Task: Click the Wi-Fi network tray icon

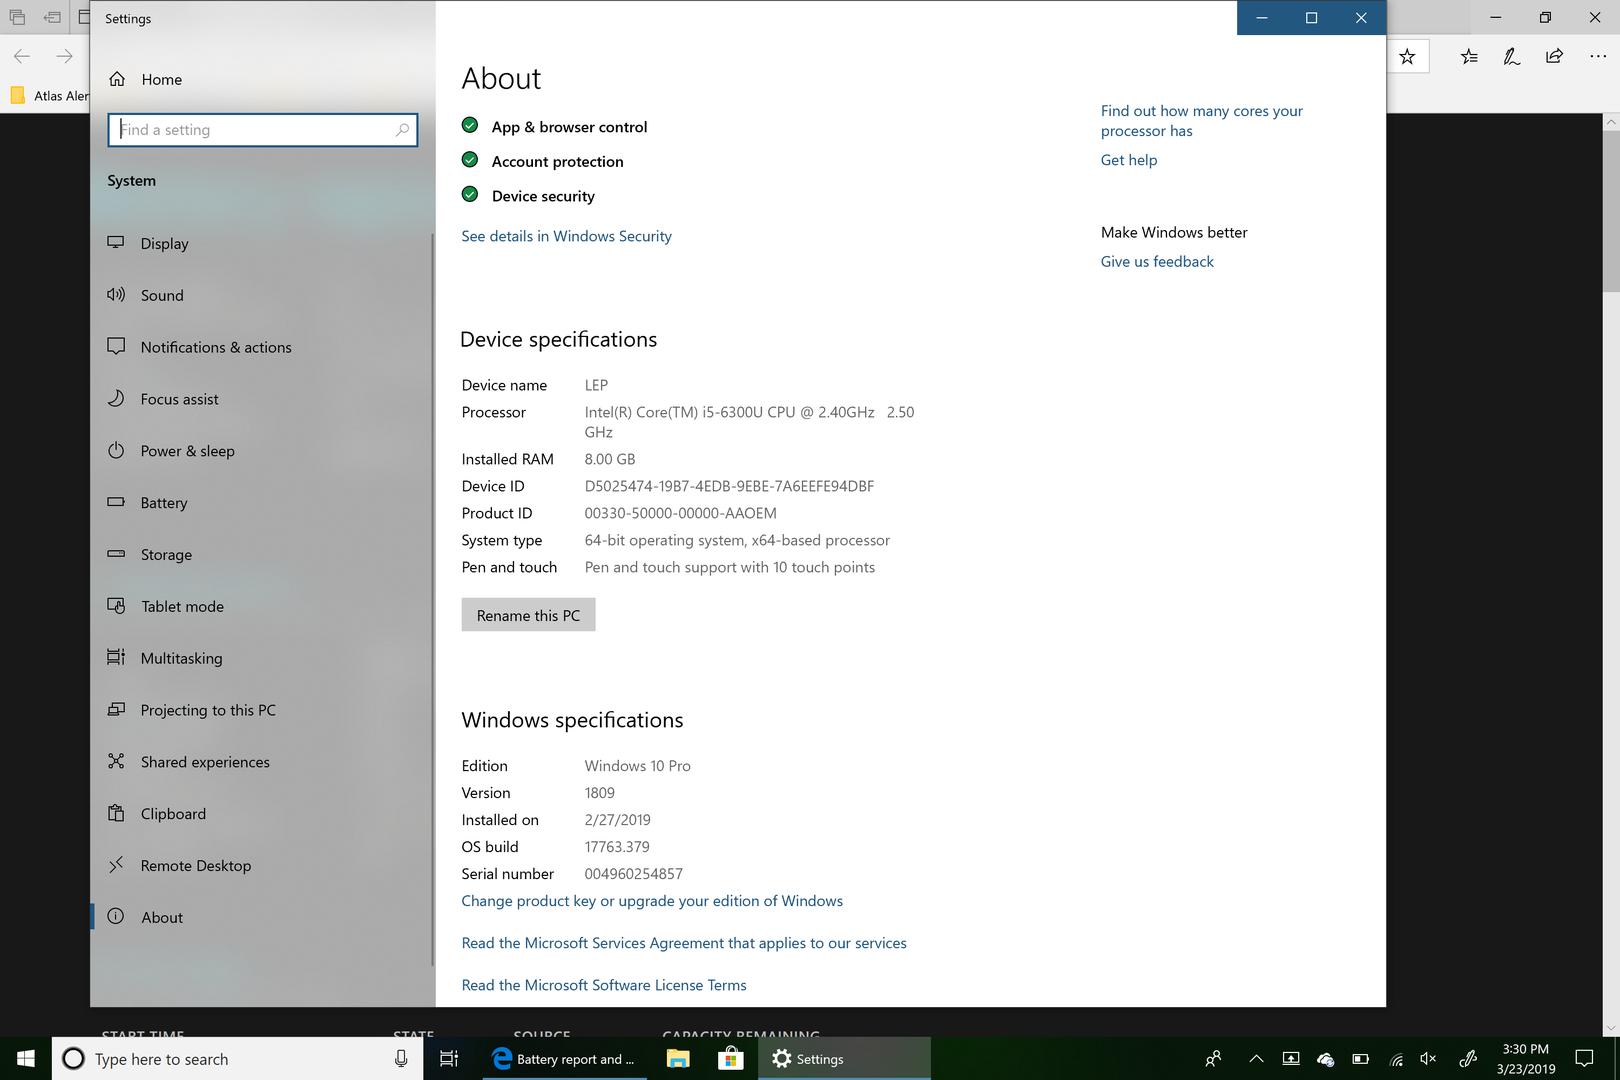Action: pyautogui.click(x=1396, y=1059)
